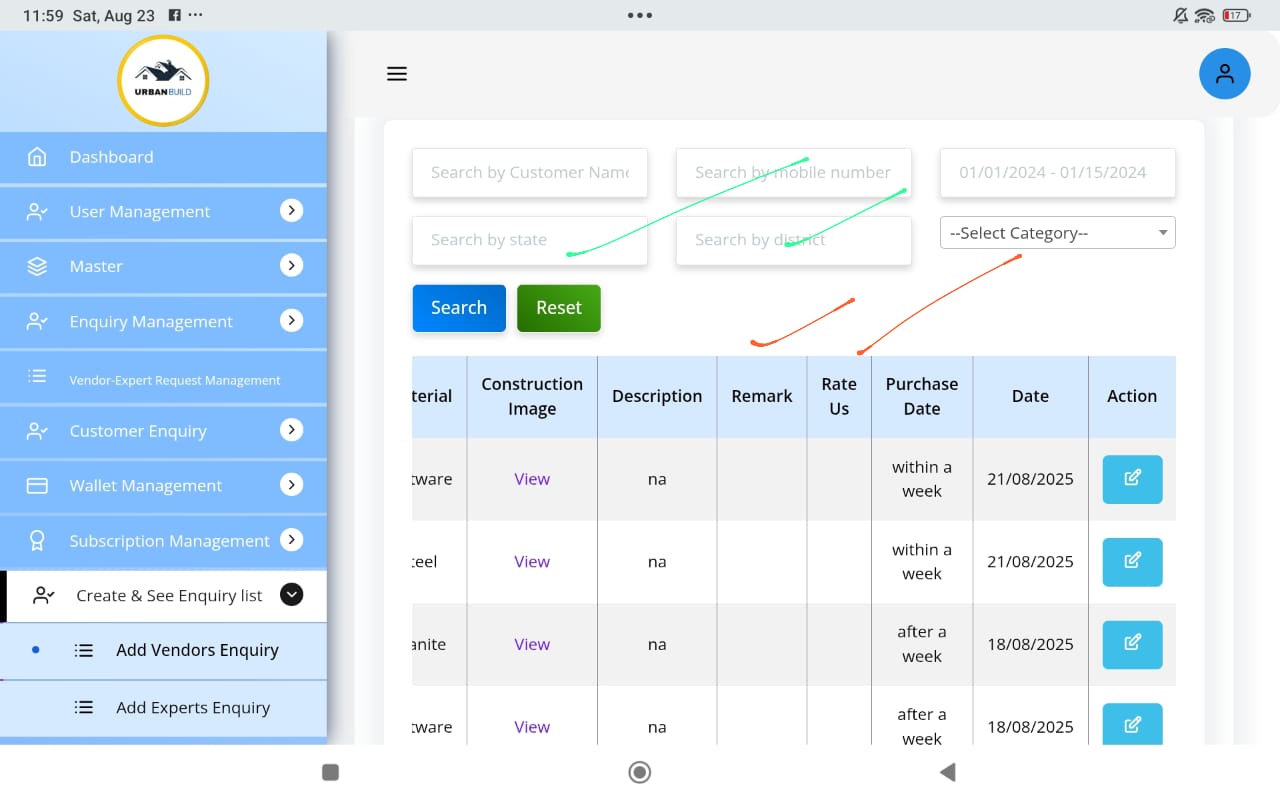The height and width of the screenshot is (800, 1280).
Task: Click the date range input field
Action: (1057, 173)
